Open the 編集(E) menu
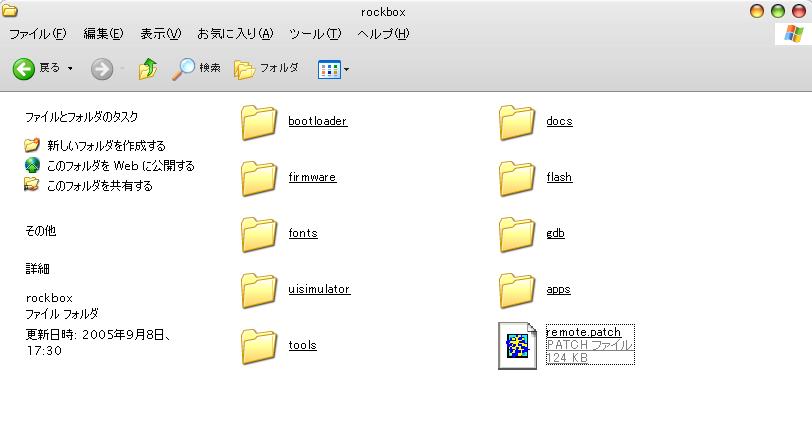This screenshot has height=425, width=812. [x=104, y=34]
